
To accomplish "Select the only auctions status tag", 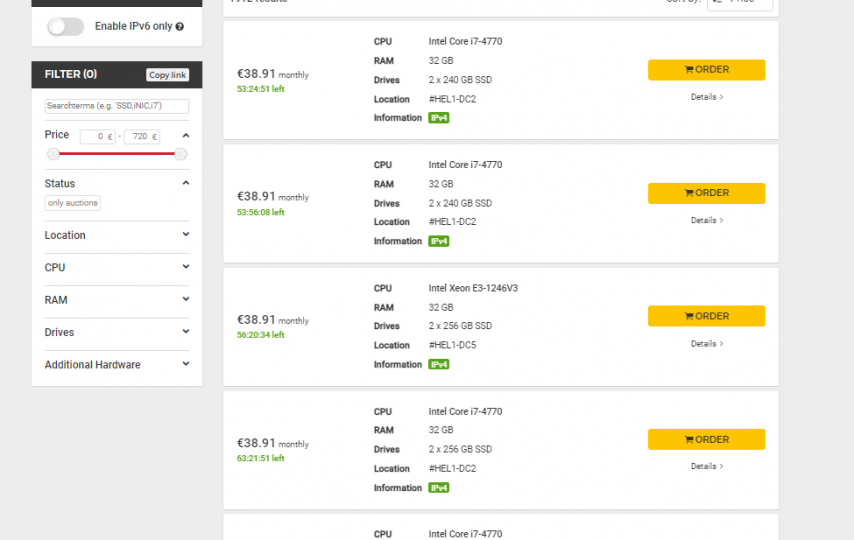I will point(72,203).
